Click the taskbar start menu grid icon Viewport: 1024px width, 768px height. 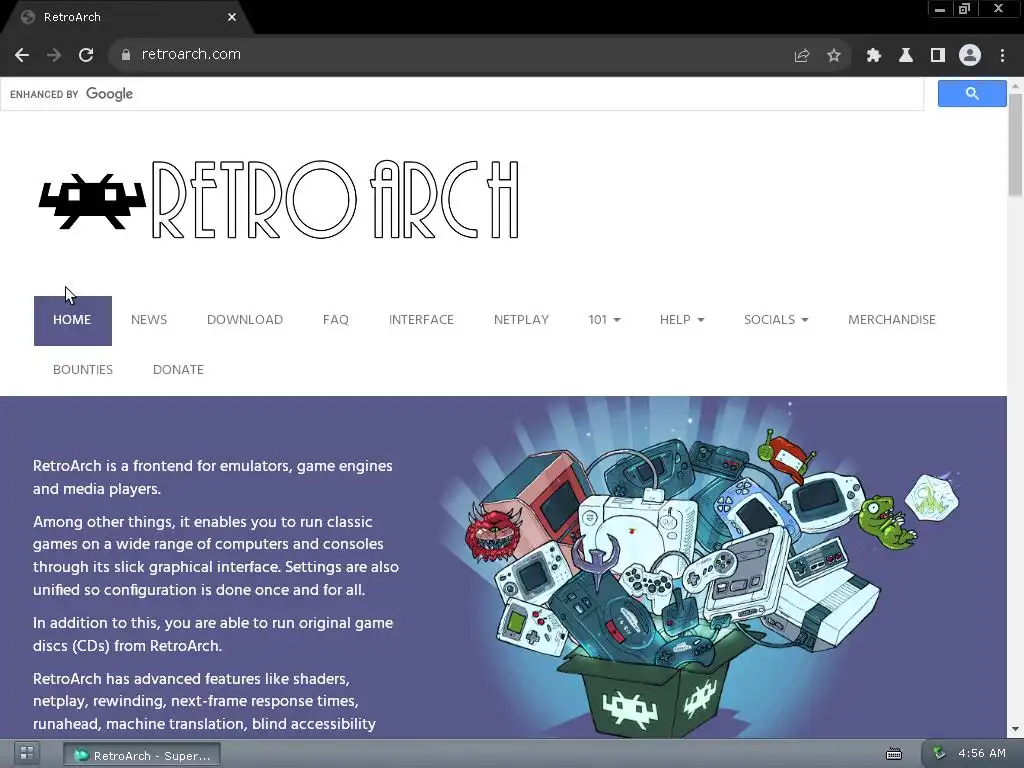pos(27,753)
